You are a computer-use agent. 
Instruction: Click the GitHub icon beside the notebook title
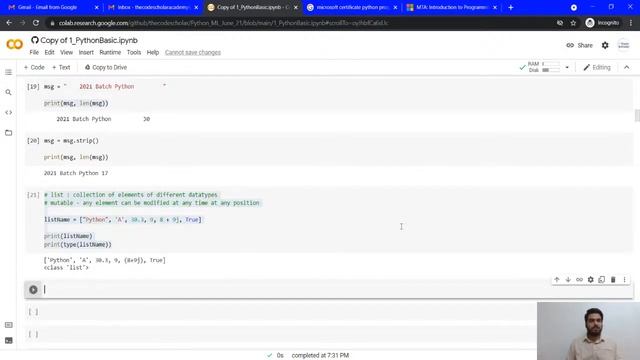(35, 40)
